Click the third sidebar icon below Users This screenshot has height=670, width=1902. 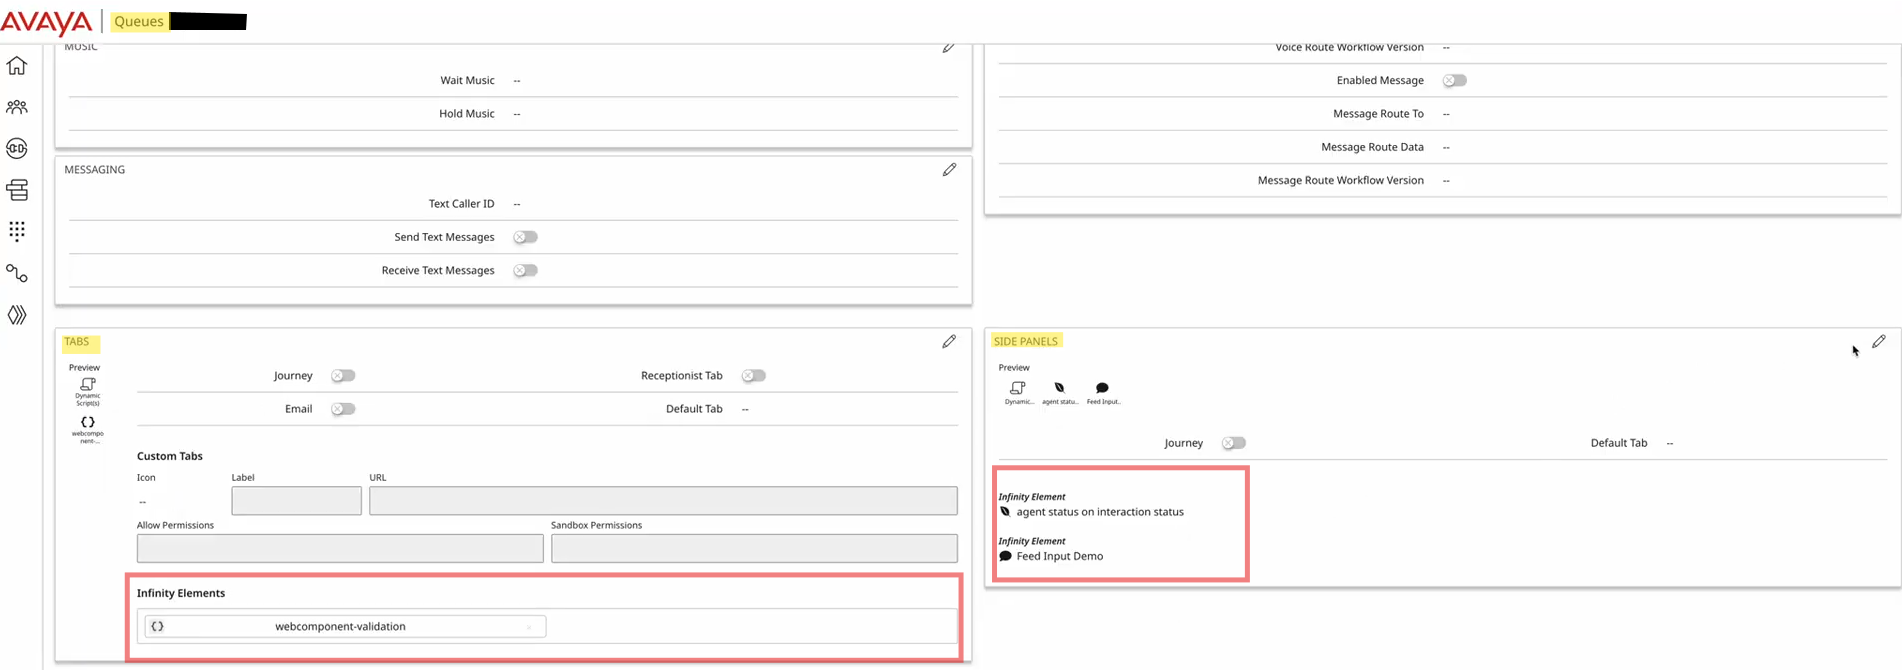(17, 148)
